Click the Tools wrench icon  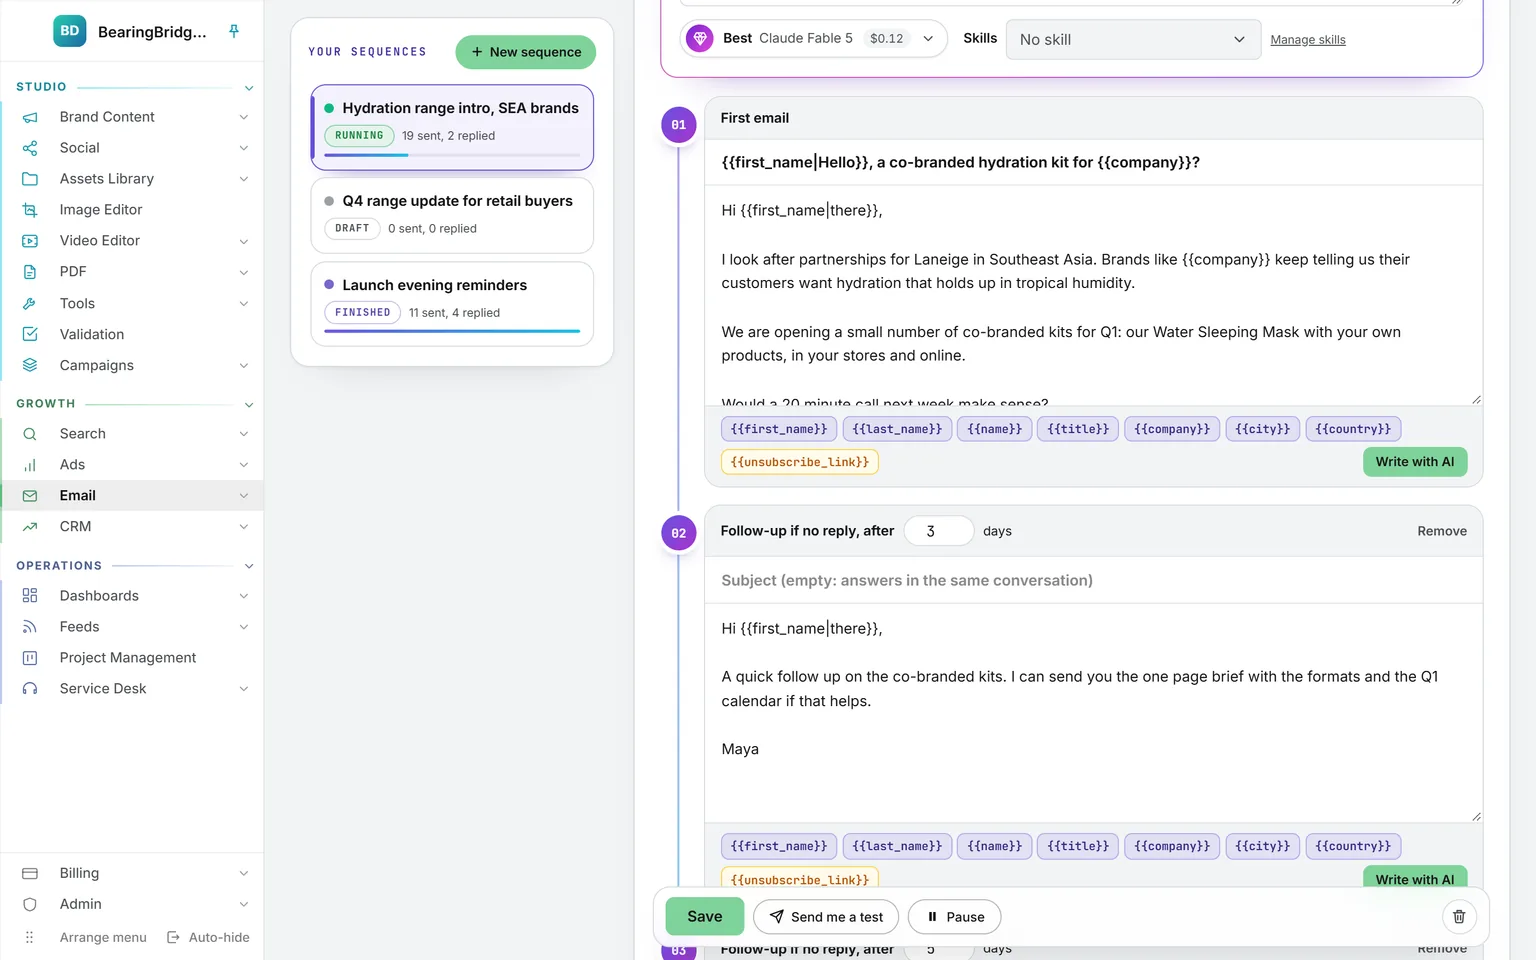pos(30,303)
